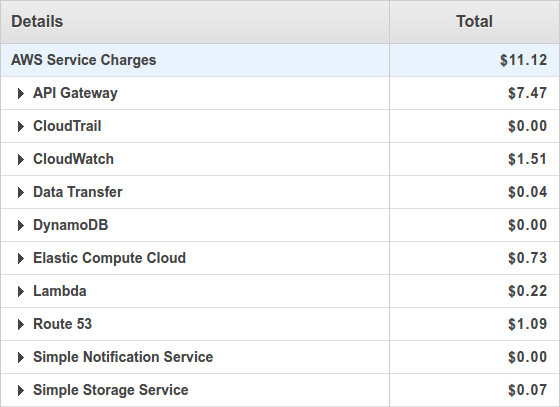
Task: Click the API Gateway label
Action: (75, 93)
